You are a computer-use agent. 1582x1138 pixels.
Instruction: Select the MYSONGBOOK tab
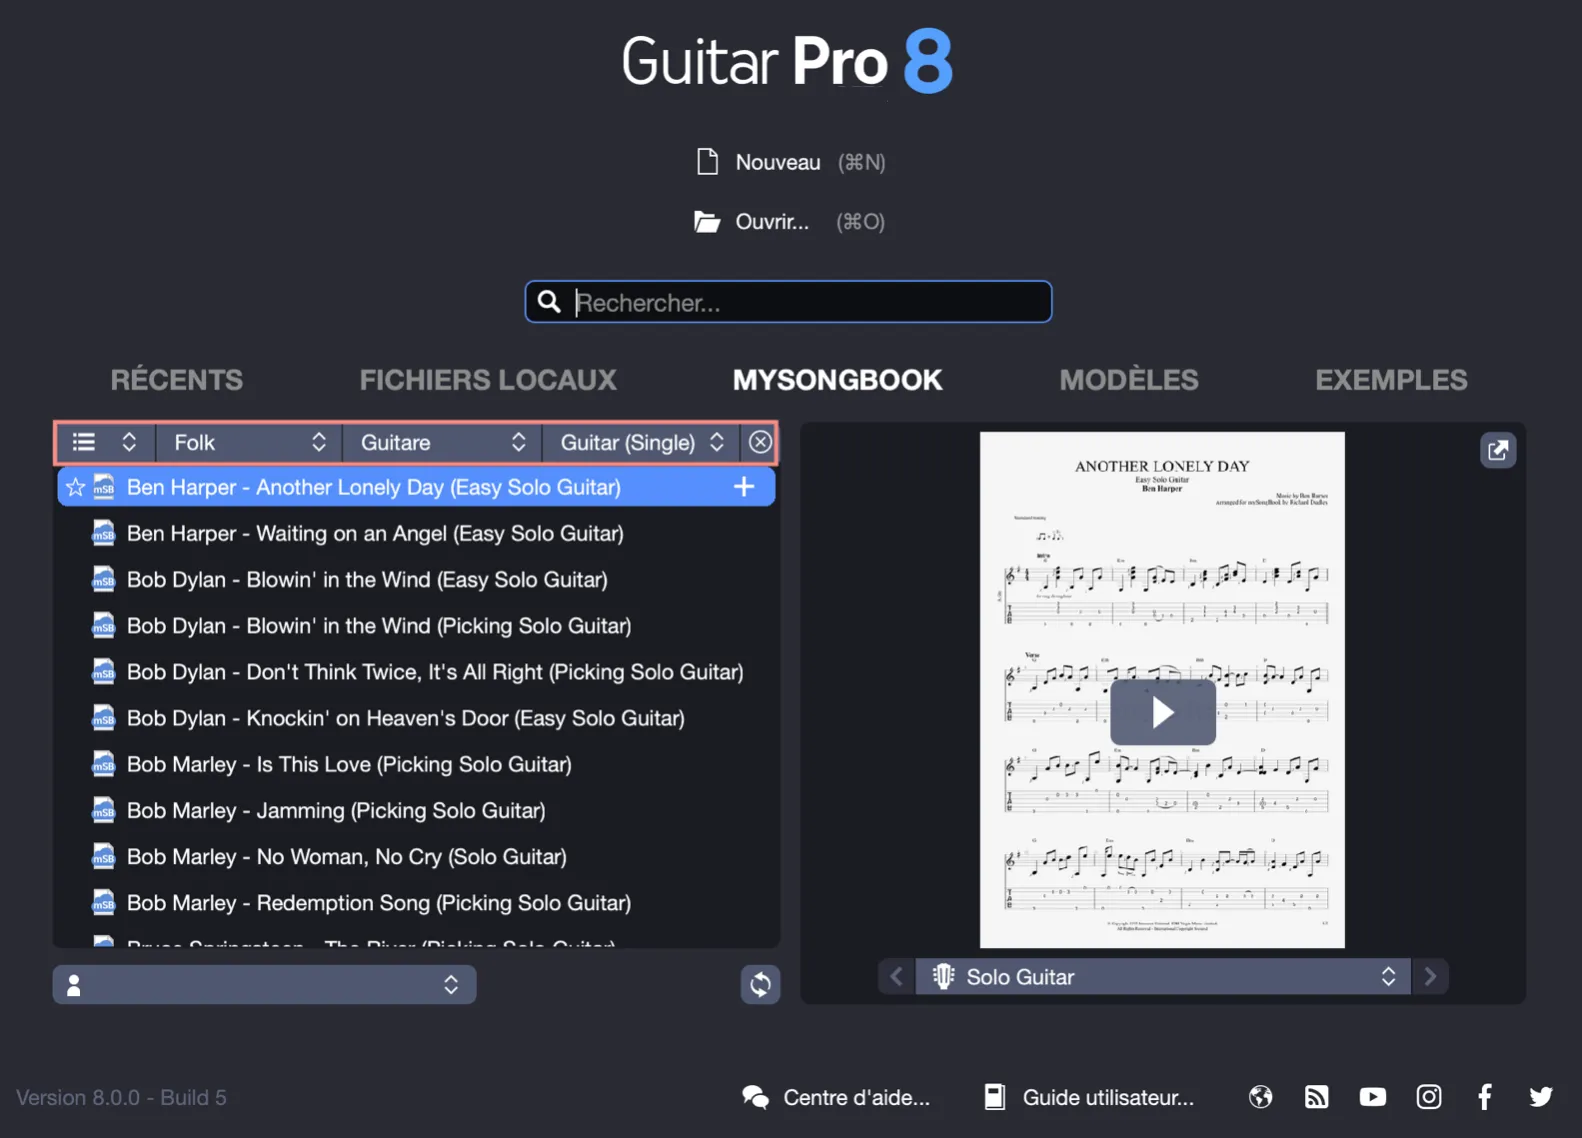point(837,380)
